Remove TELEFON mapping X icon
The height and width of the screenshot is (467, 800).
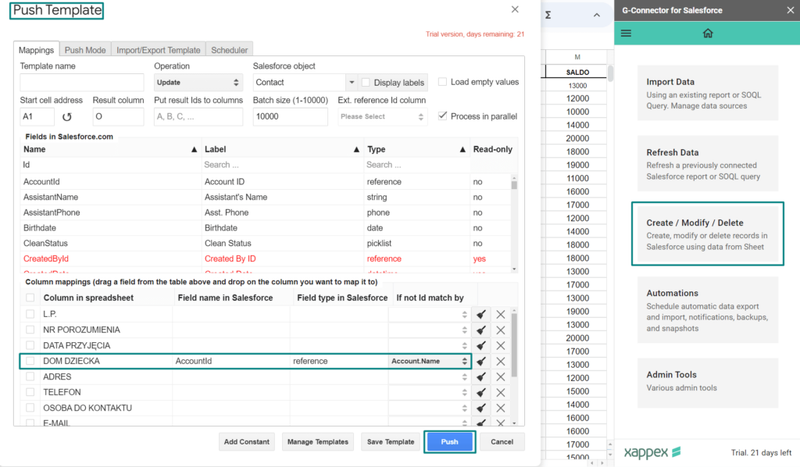(501, 392)
